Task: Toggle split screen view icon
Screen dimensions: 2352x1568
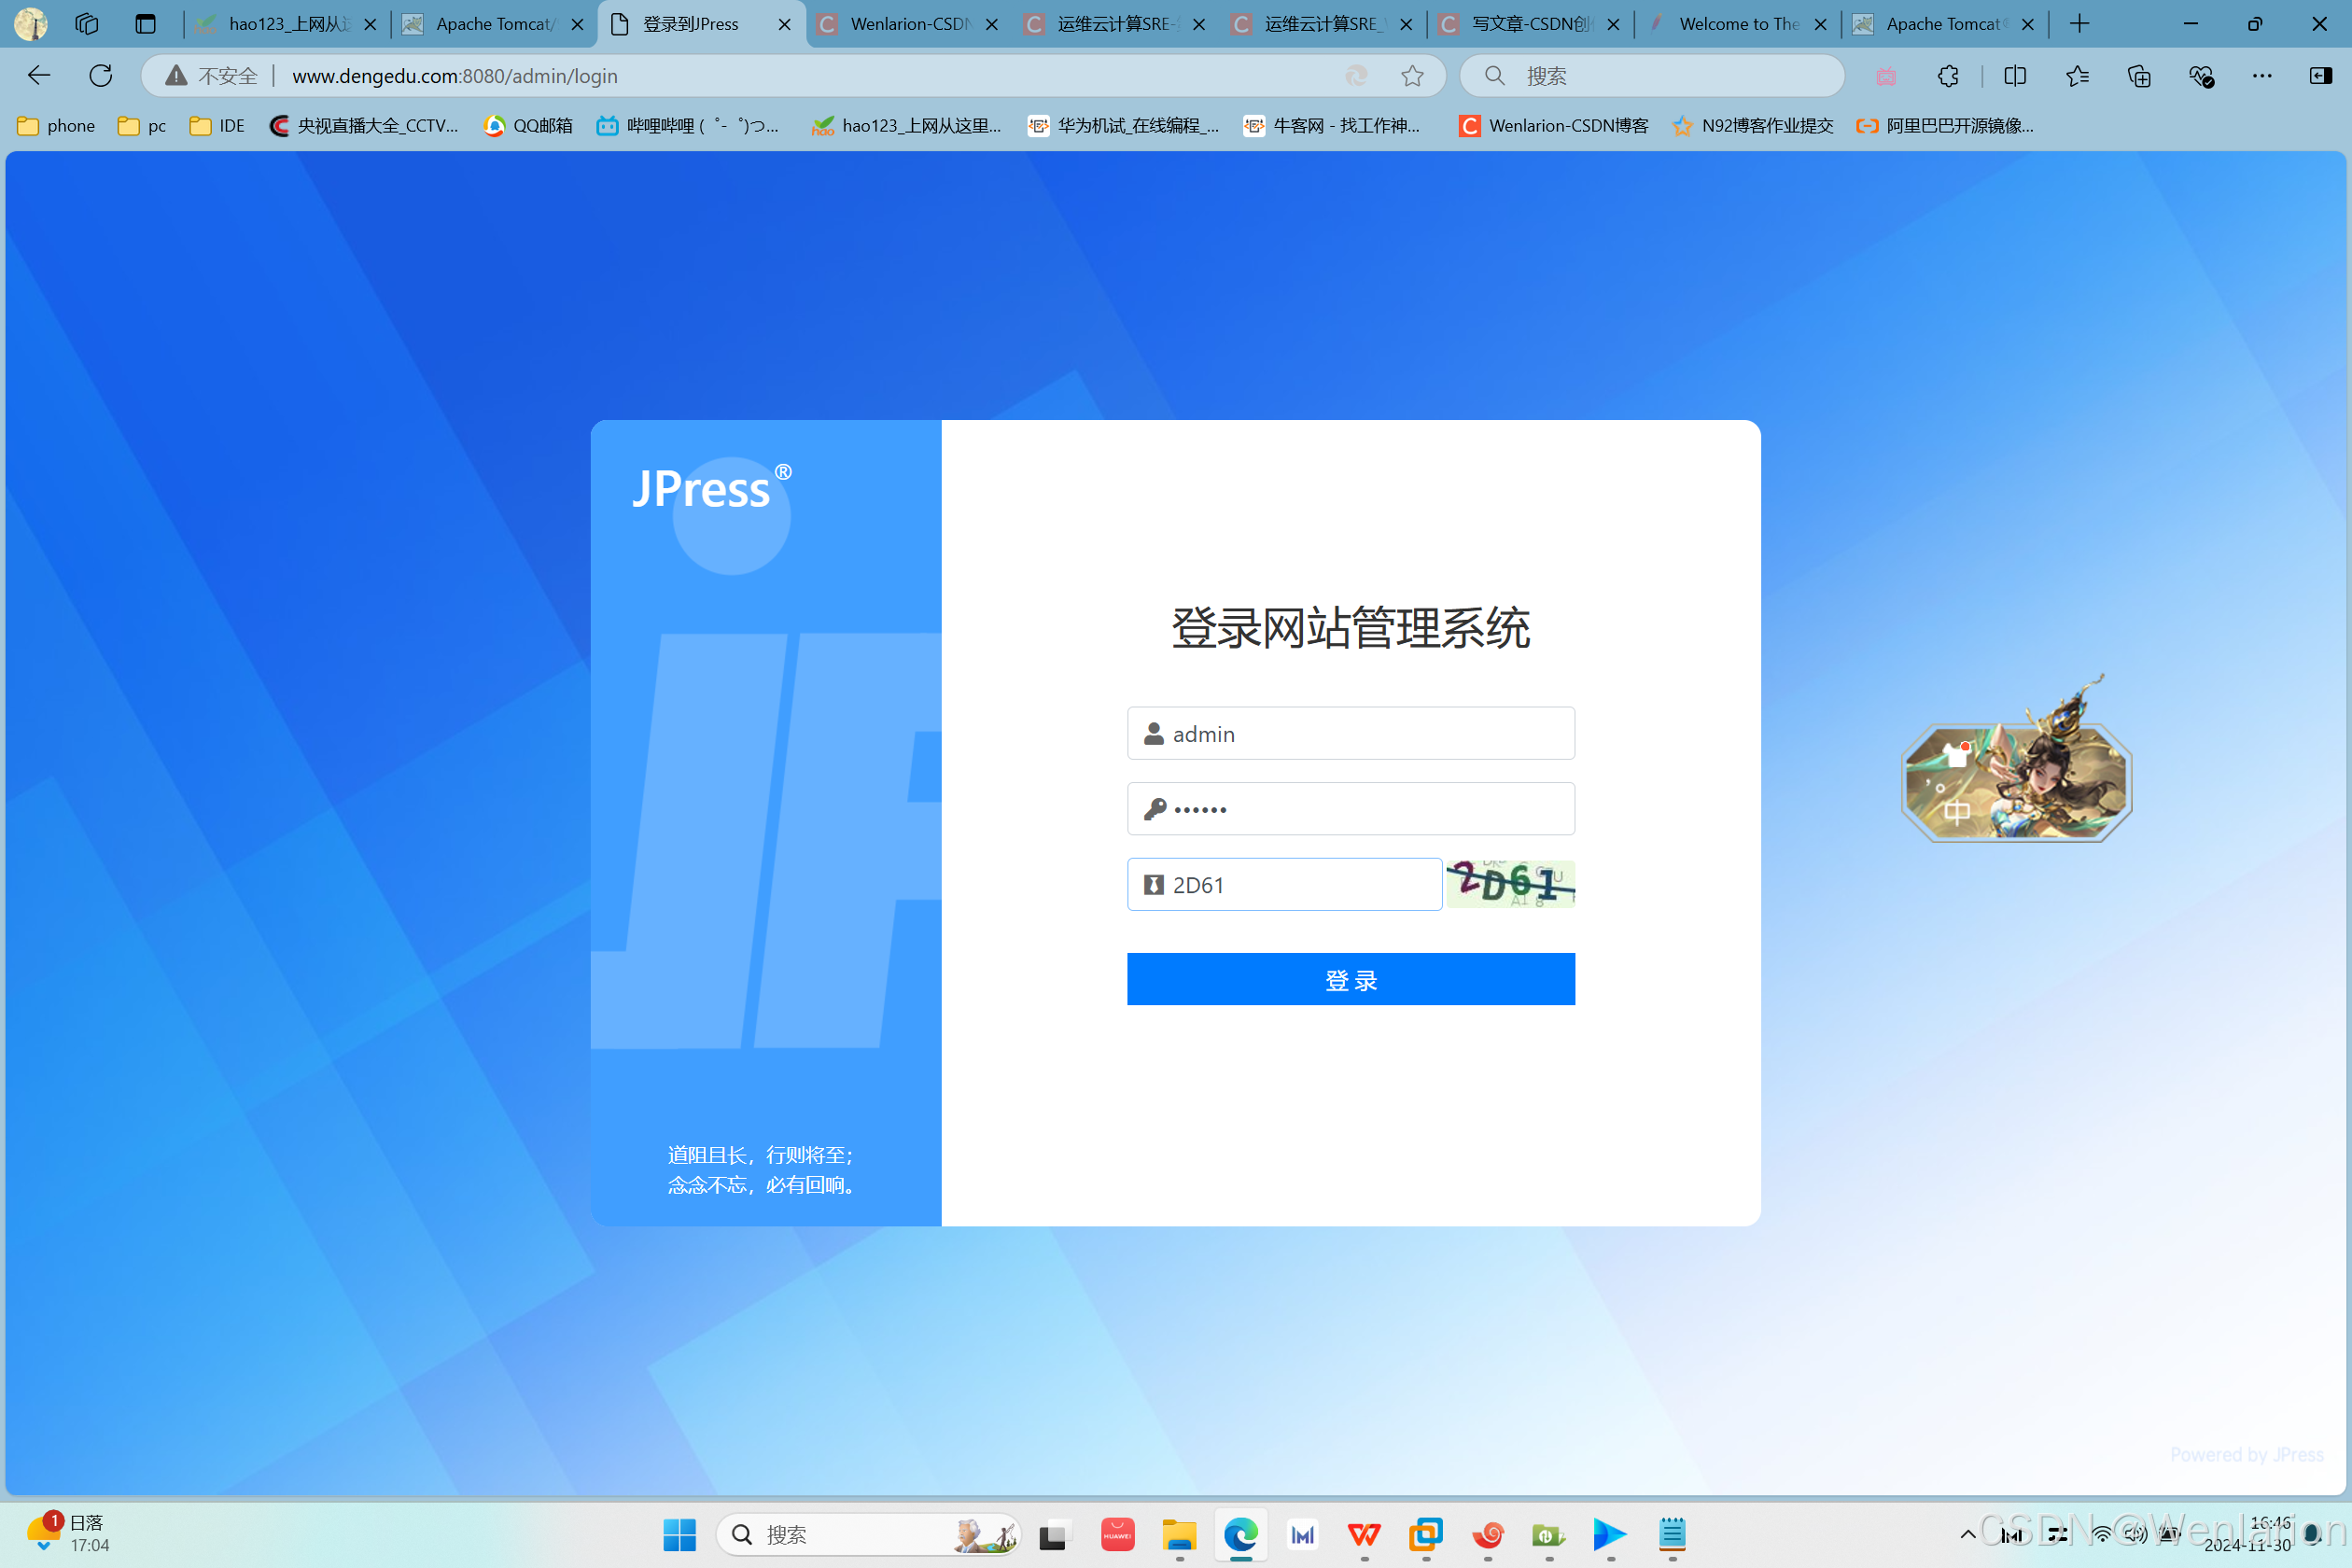Action: [2015, 76]
